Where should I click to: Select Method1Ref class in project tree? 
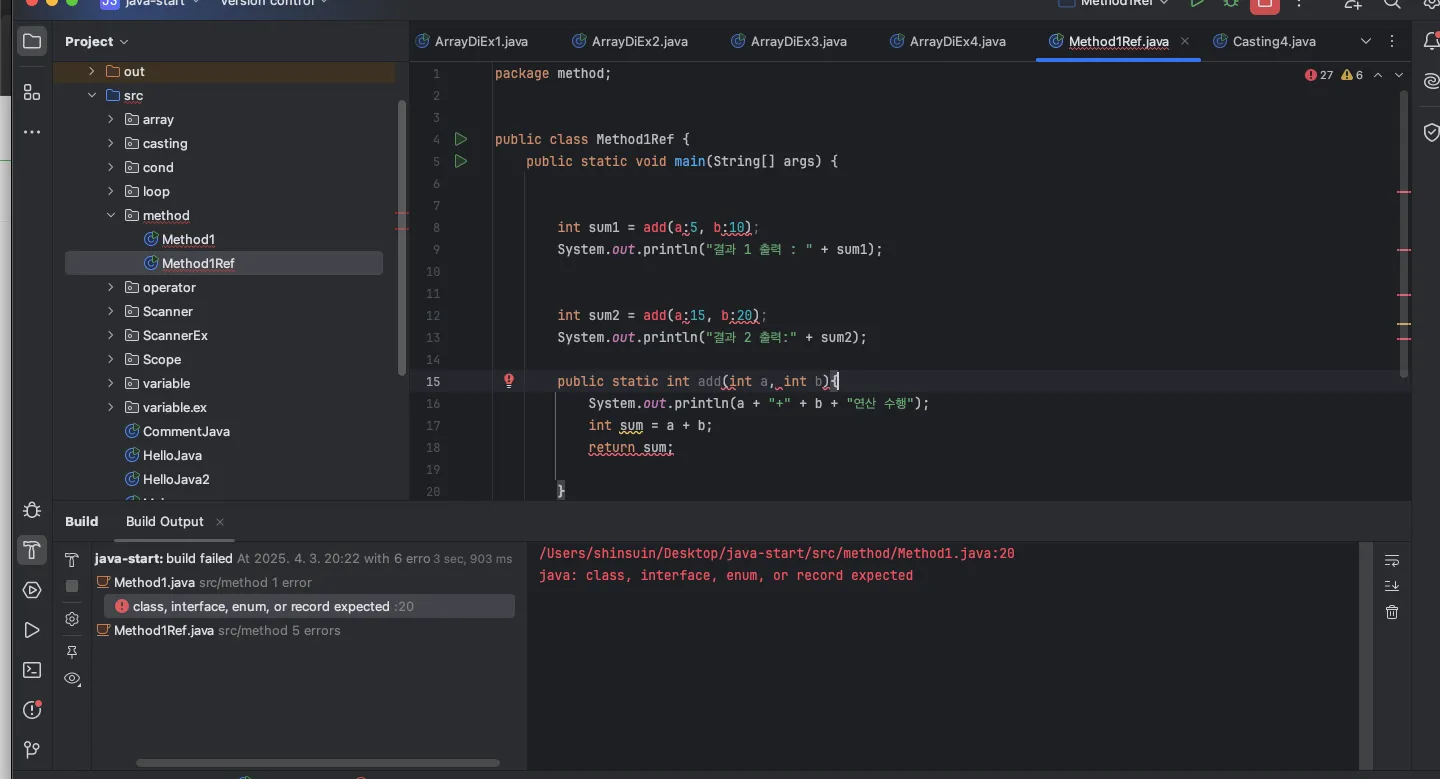tap(224, 263)
